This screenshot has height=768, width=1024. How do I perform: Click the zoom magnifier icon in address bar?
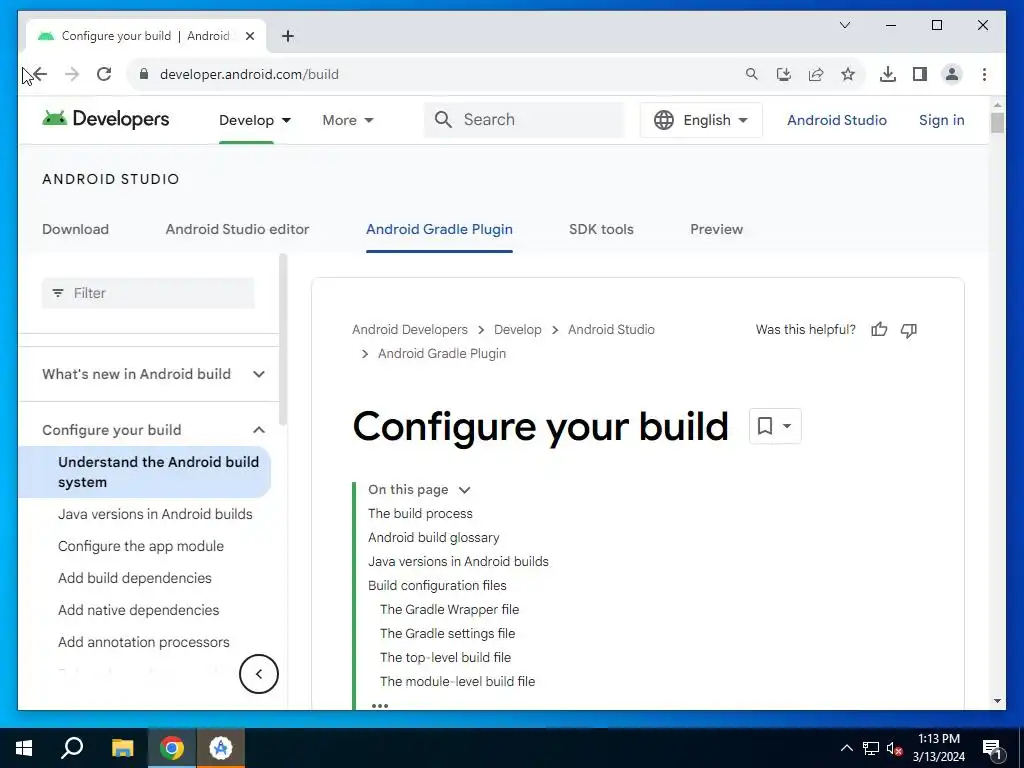752,74
